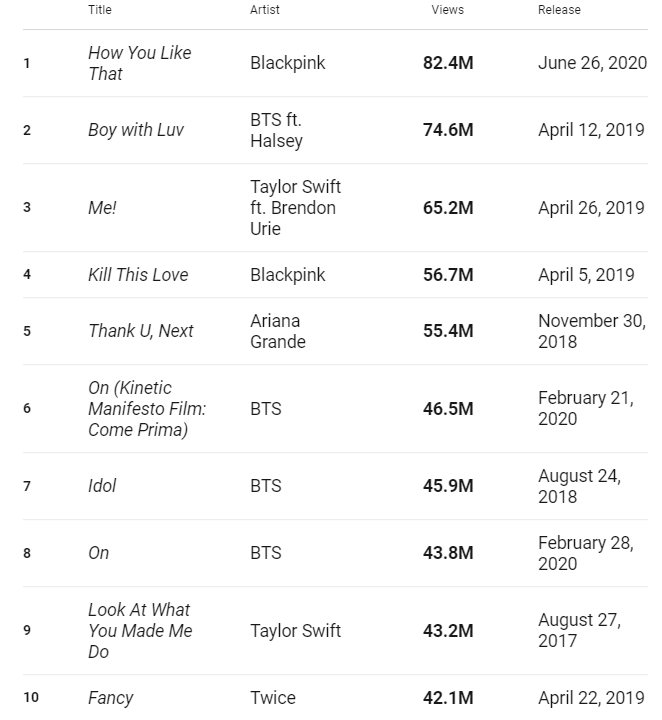Select the Kill This Love title
Viewport: 662px width, 720px height.
coord(138,275)
